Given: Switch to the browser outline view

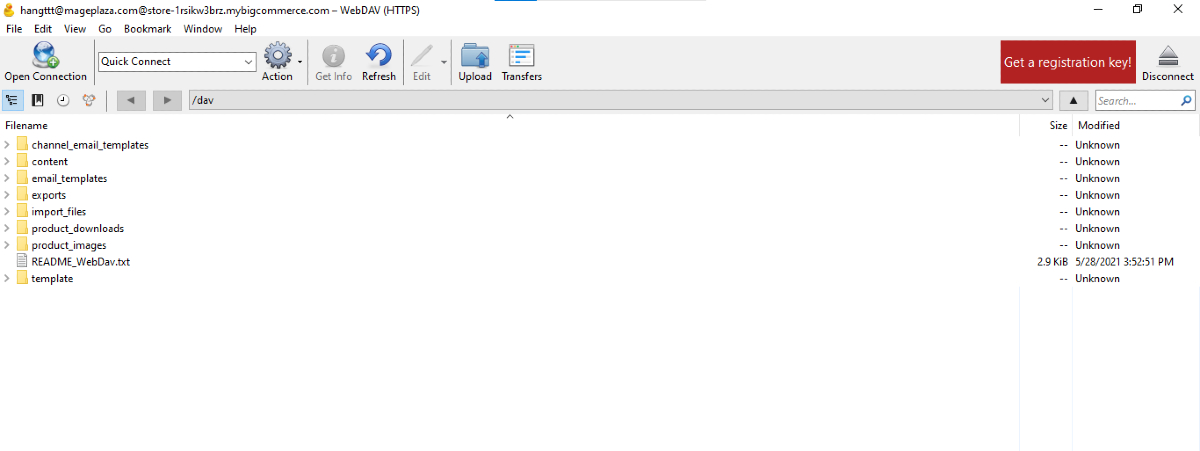Looking at the screenshot, I should [x=13, y=100].
